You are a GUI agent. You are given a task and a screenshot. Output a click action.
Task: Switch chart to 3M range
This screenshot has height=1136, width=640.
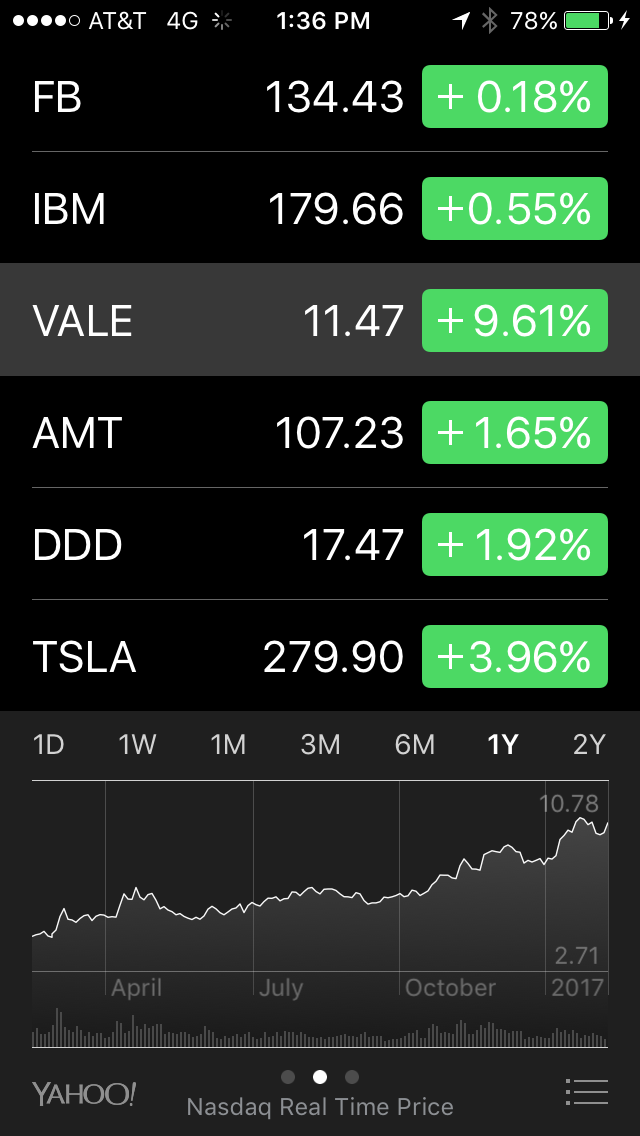point(320,744)
